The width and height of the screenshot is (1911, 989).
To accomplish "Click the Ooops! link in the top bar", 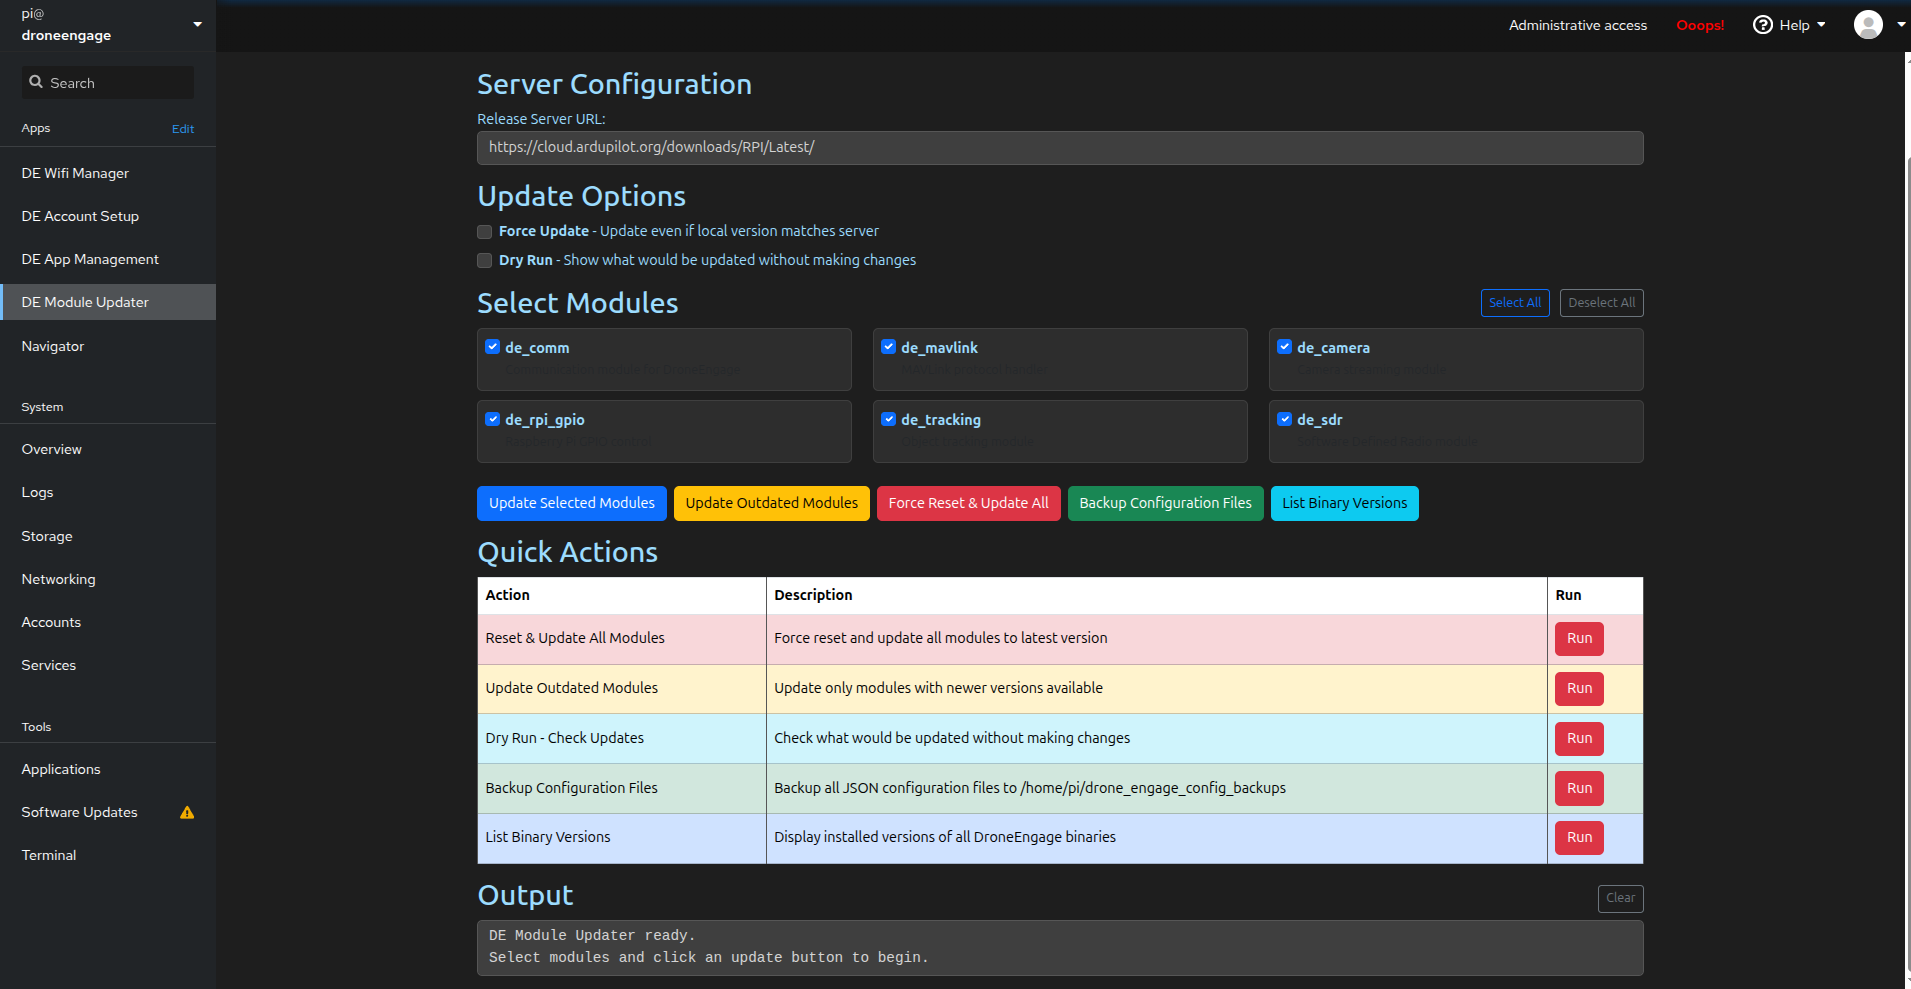I will [1700, 25].
